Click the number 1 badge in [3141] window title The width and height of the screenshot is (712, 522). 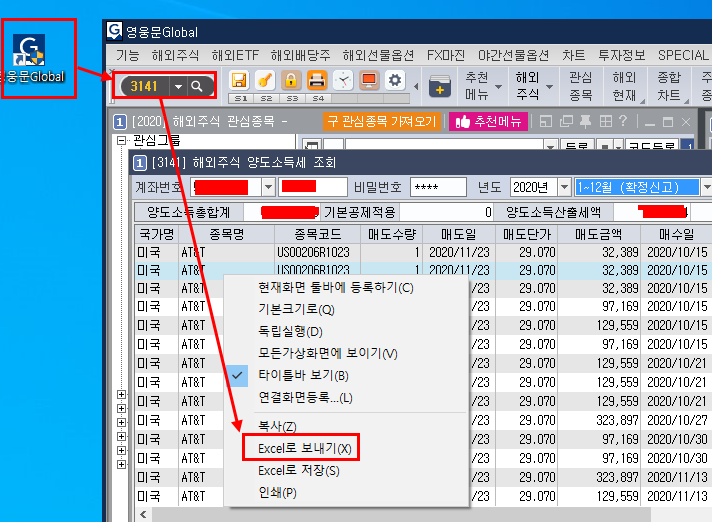(140, 163)
